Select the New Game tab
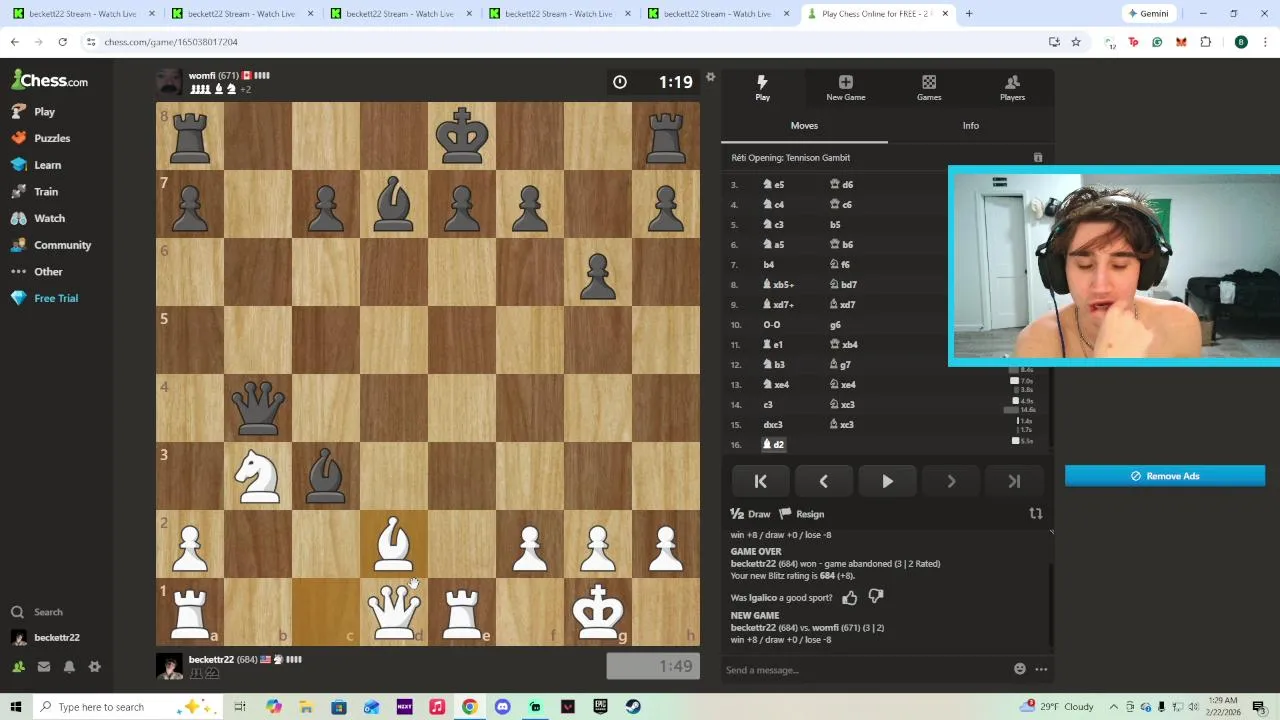 (x=845, y=88)
